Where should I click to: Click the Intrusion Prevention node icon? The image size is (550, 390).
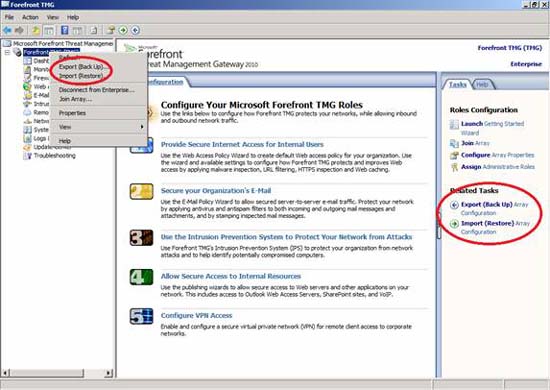(27, 104)
